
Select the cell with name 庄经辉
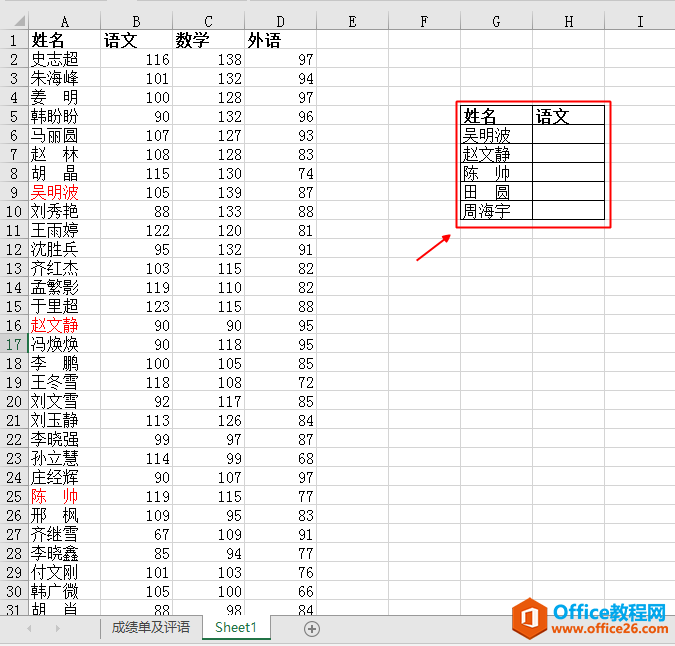65,477
